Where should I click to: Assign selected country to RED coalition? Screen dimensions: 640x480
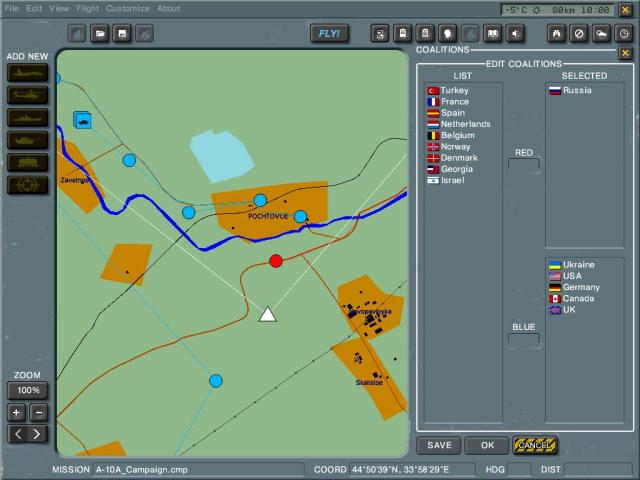pyautogui.click(x=524, y=164)
